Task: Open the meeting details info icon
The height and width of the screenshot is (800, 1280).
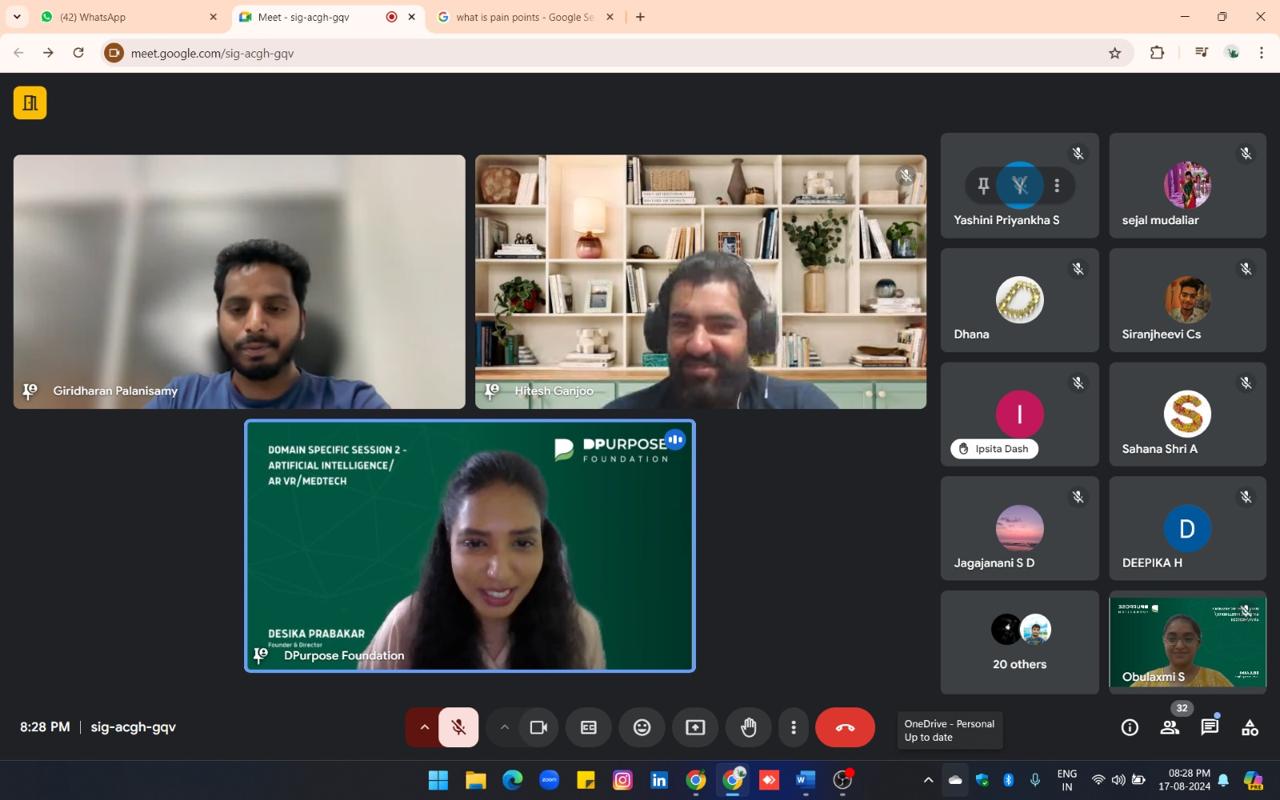Action: click(x=1130, y=728)
